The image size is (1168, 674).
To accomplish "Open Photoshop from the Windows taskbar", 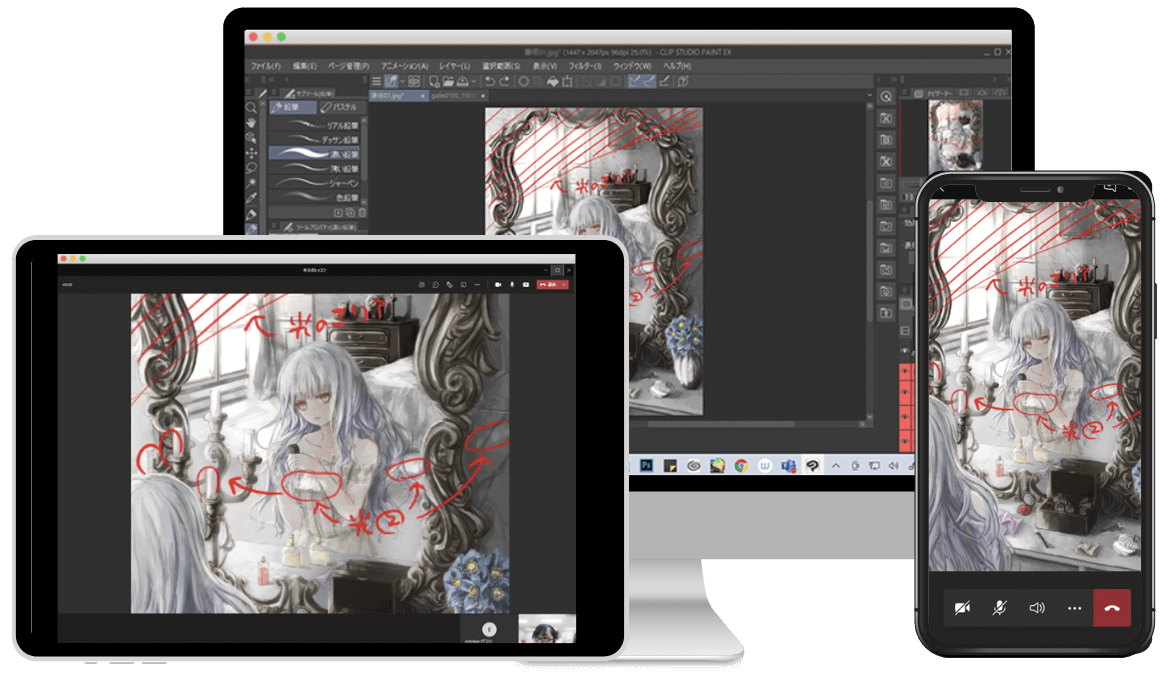I will coord(646,465).
